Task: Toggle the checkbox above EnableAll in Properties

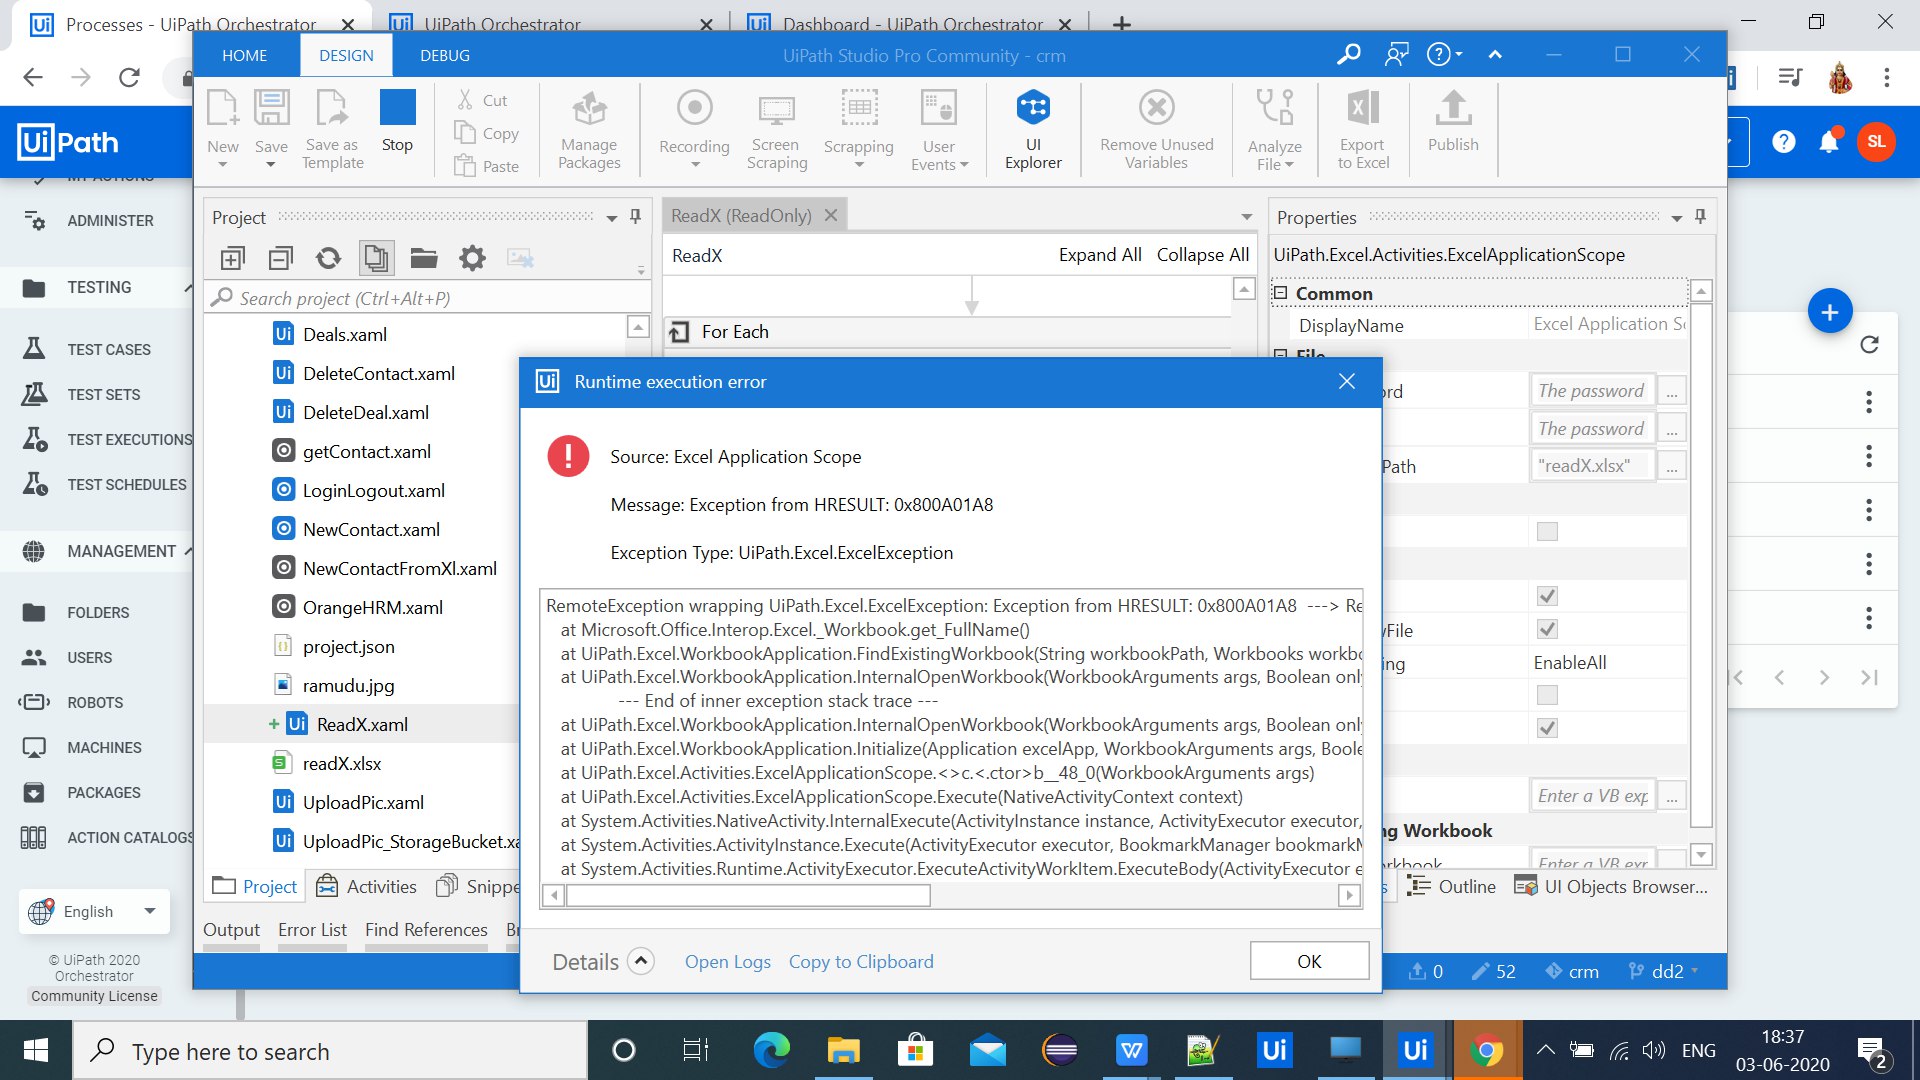Action: (1547, 629)
